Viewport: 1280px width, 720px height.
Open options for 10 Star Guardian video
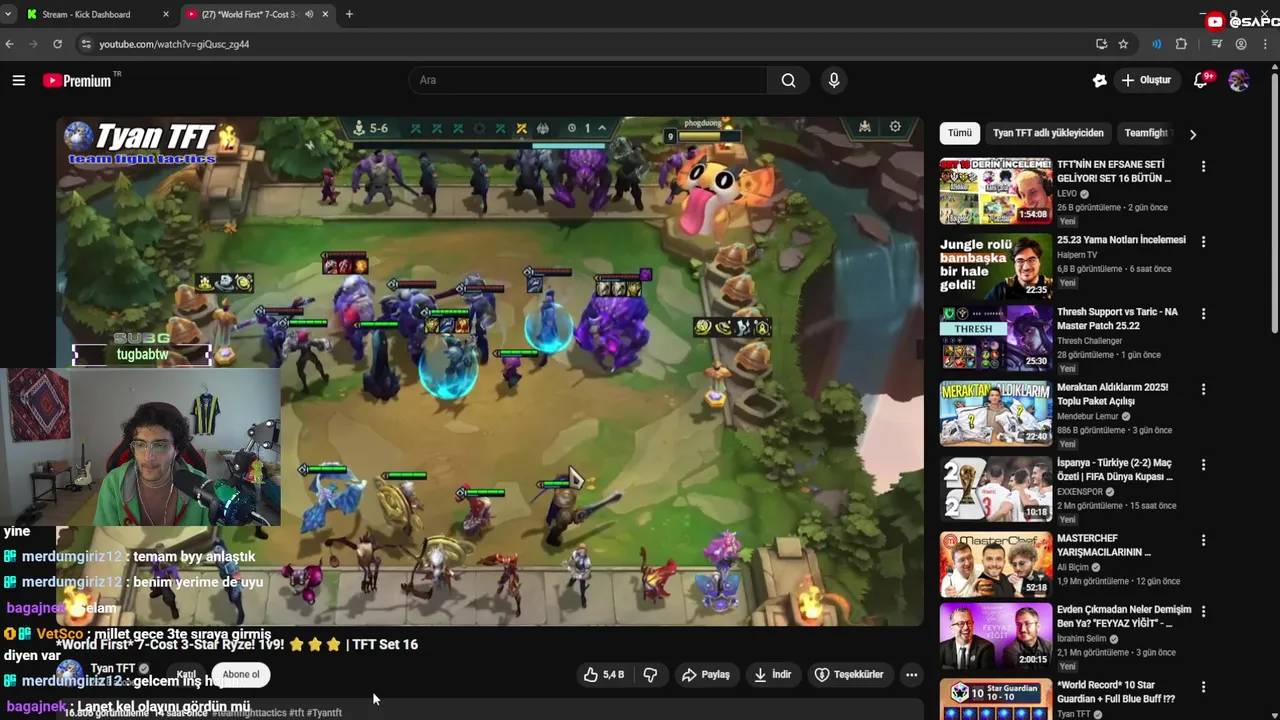pos(1203,687)
